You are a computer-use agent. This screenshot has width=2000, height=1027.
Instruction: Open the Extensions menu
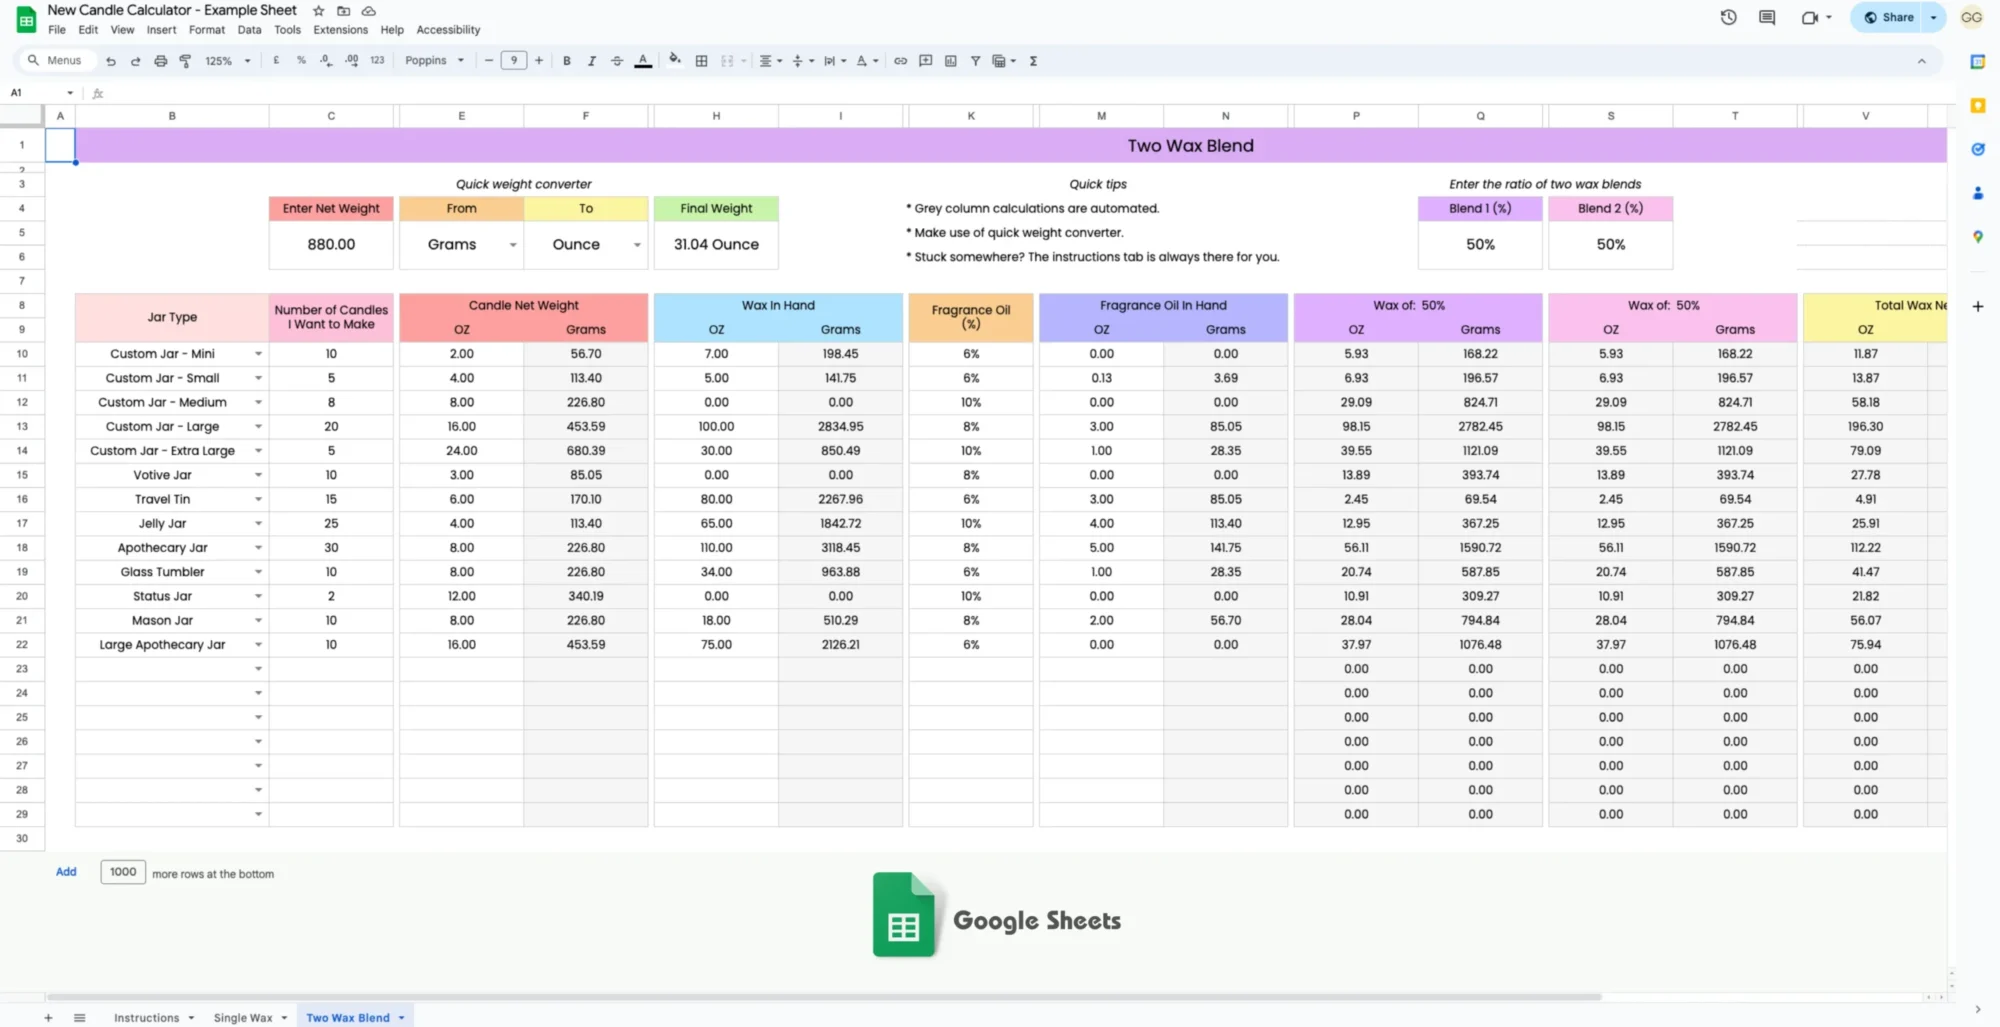340,30
